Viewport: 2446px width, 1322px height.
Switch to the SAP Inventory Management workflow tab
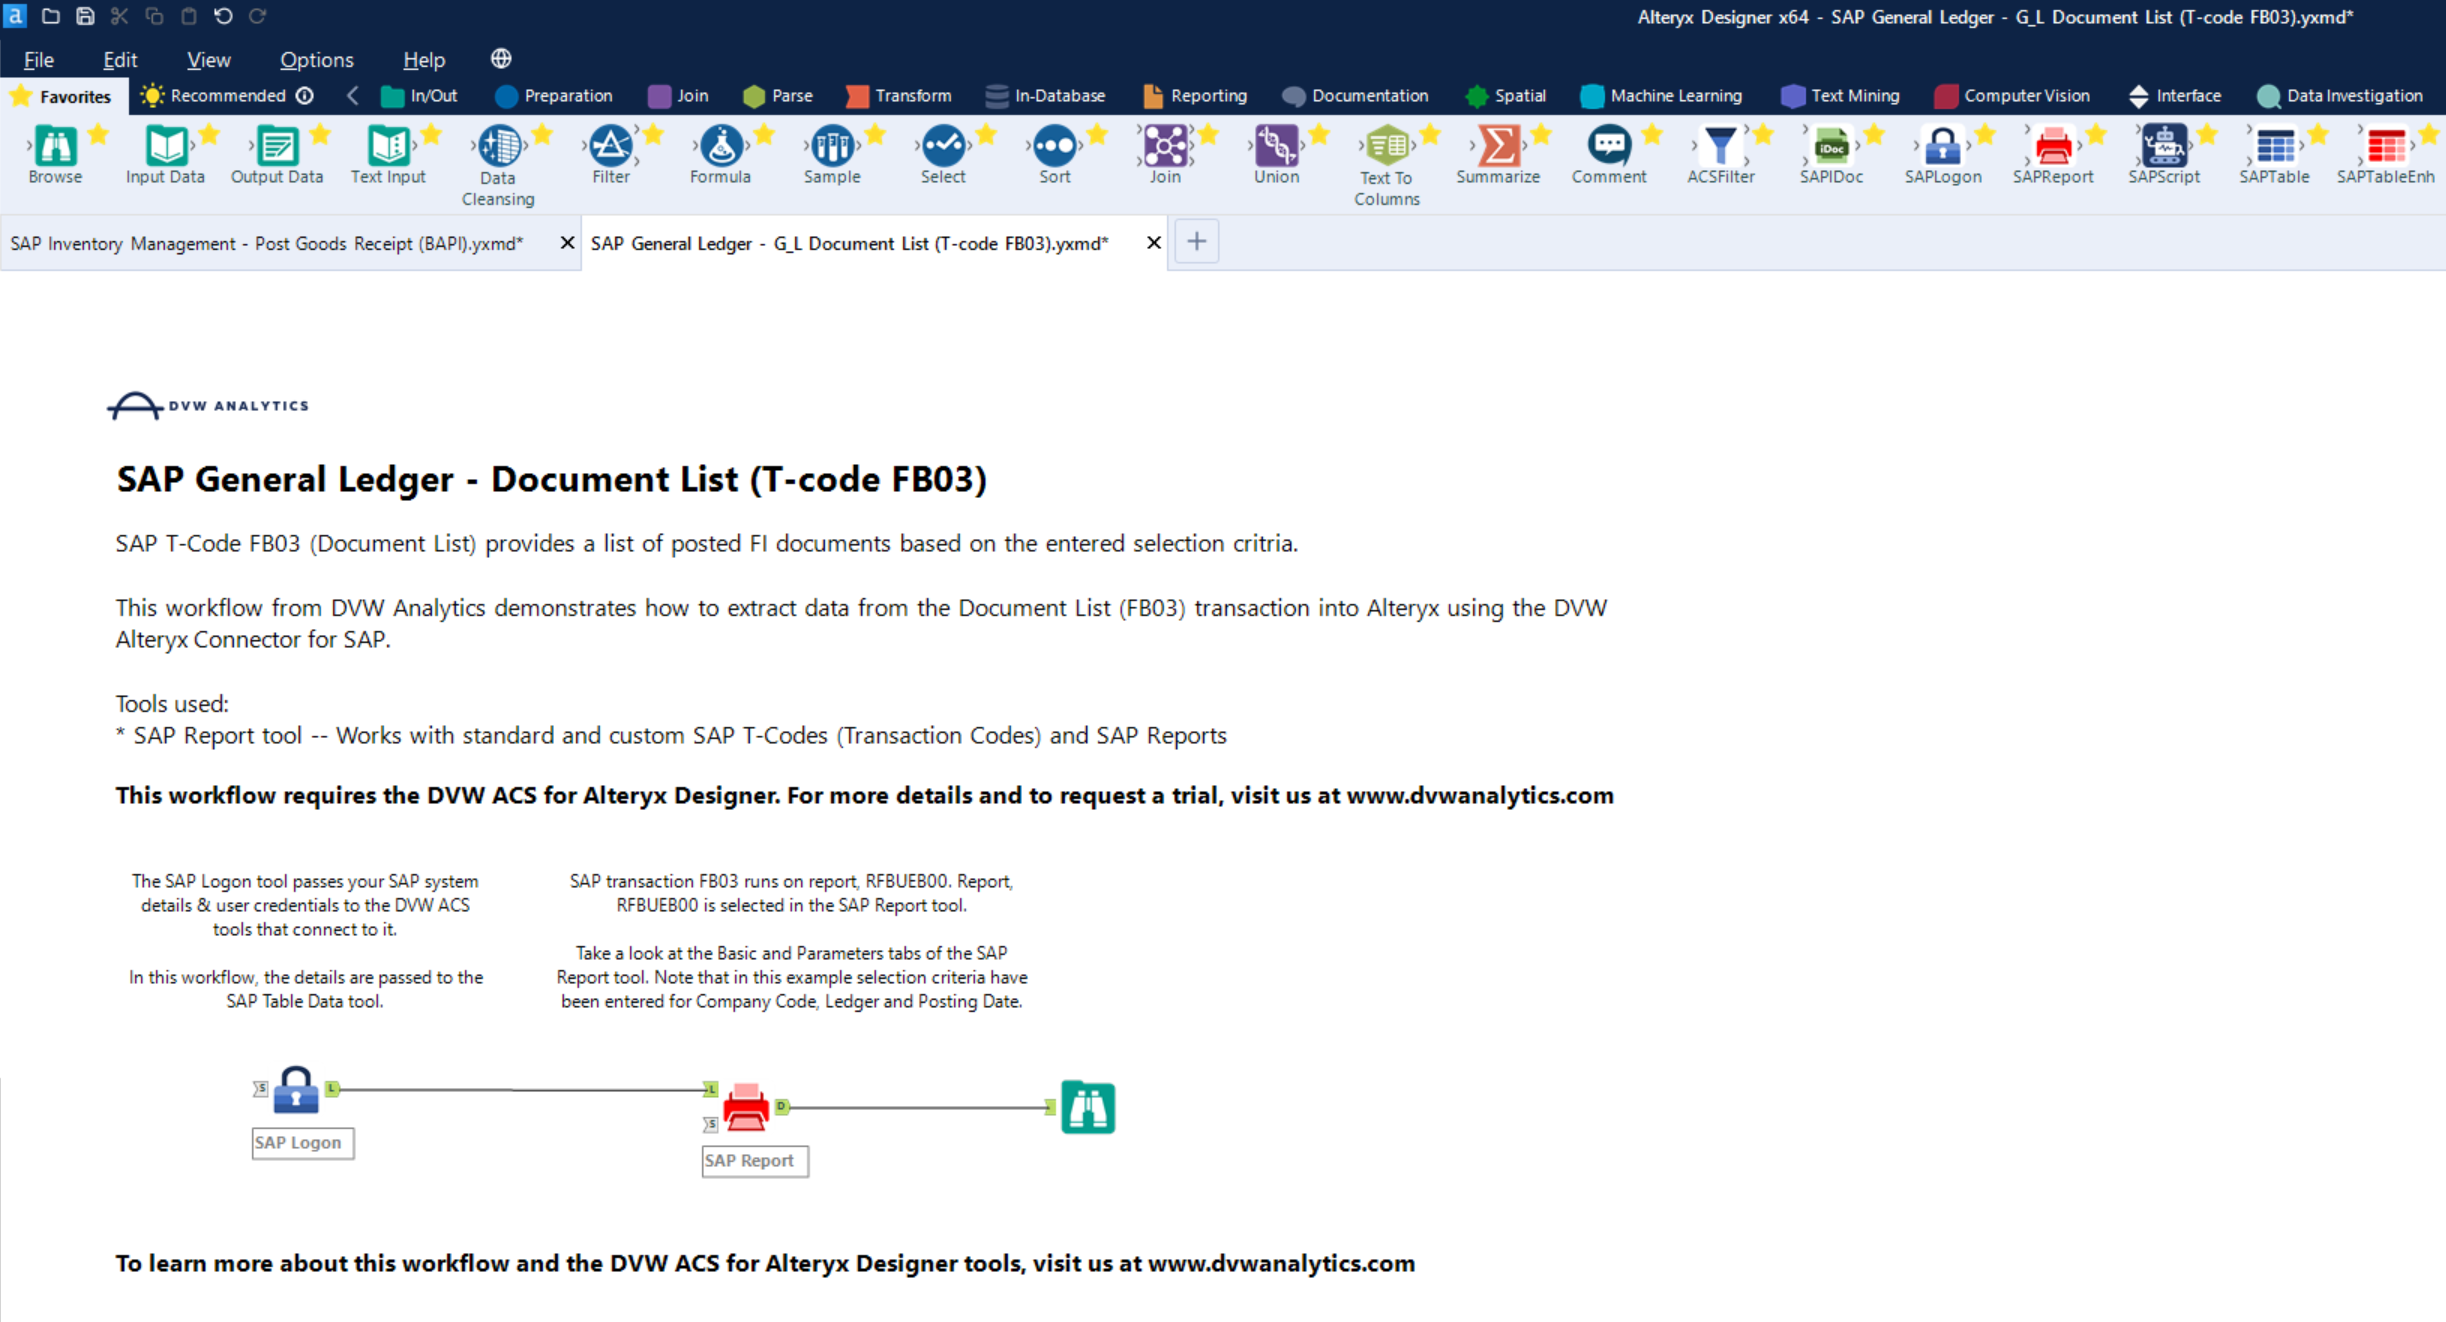[265, 242]
